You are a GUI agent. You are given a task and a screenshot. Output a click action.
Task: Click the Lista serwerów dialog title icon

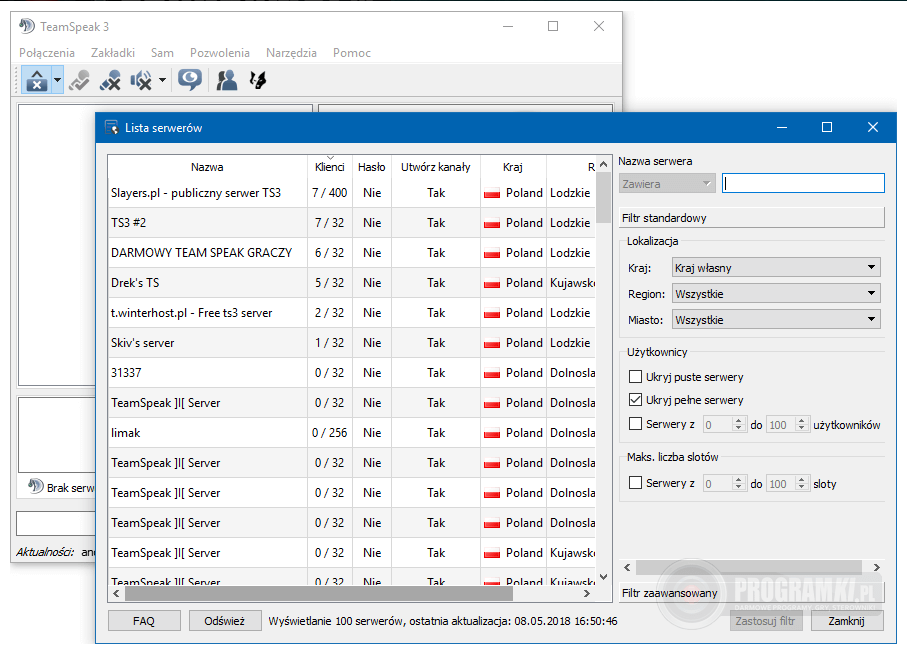[x=111, y=128]
